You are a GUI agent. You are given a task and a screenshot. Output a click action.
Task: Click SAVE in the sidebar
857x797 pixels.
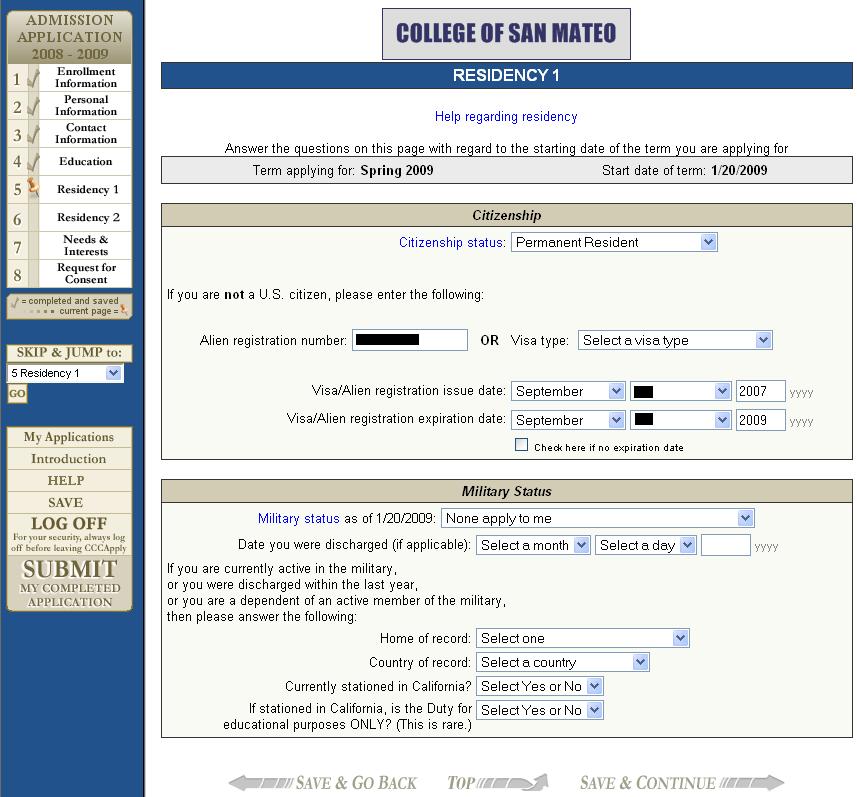pos(69,503)
